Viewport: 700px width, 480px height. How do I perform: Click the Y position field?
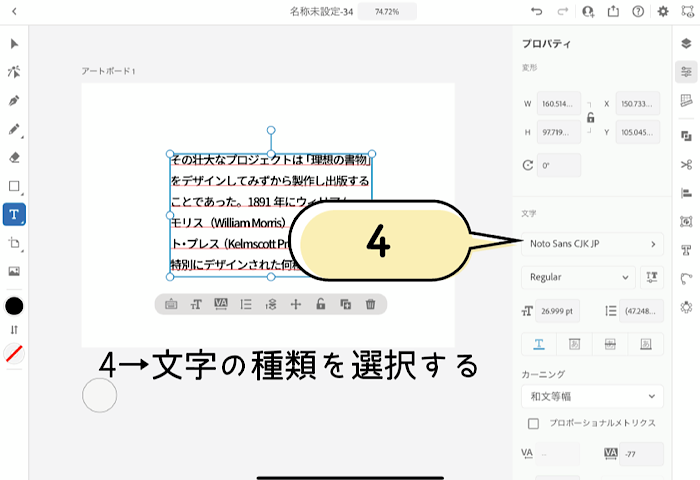click(x=638, y=132)
